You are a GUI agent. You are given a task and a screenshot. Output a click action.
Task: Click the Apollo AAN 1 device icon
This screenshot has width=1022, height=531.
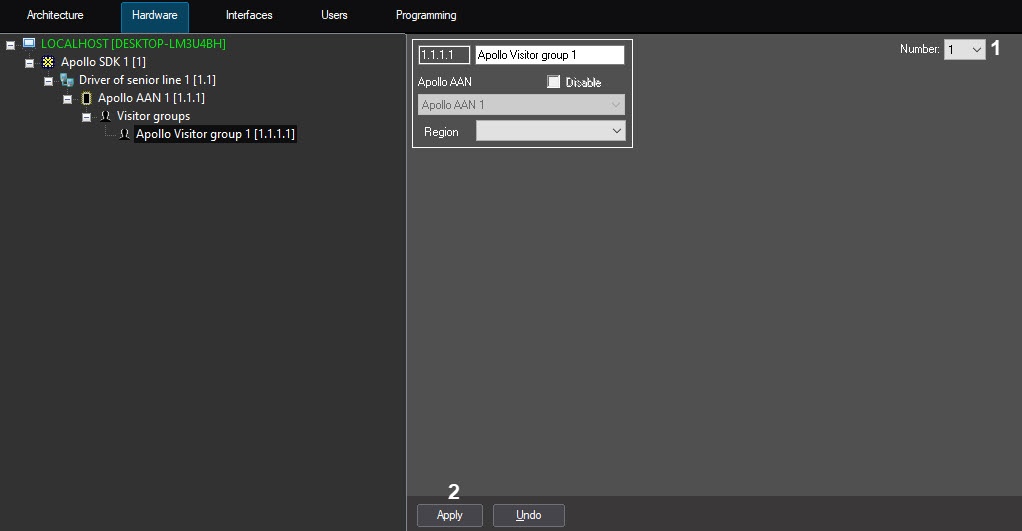point(86,98)
